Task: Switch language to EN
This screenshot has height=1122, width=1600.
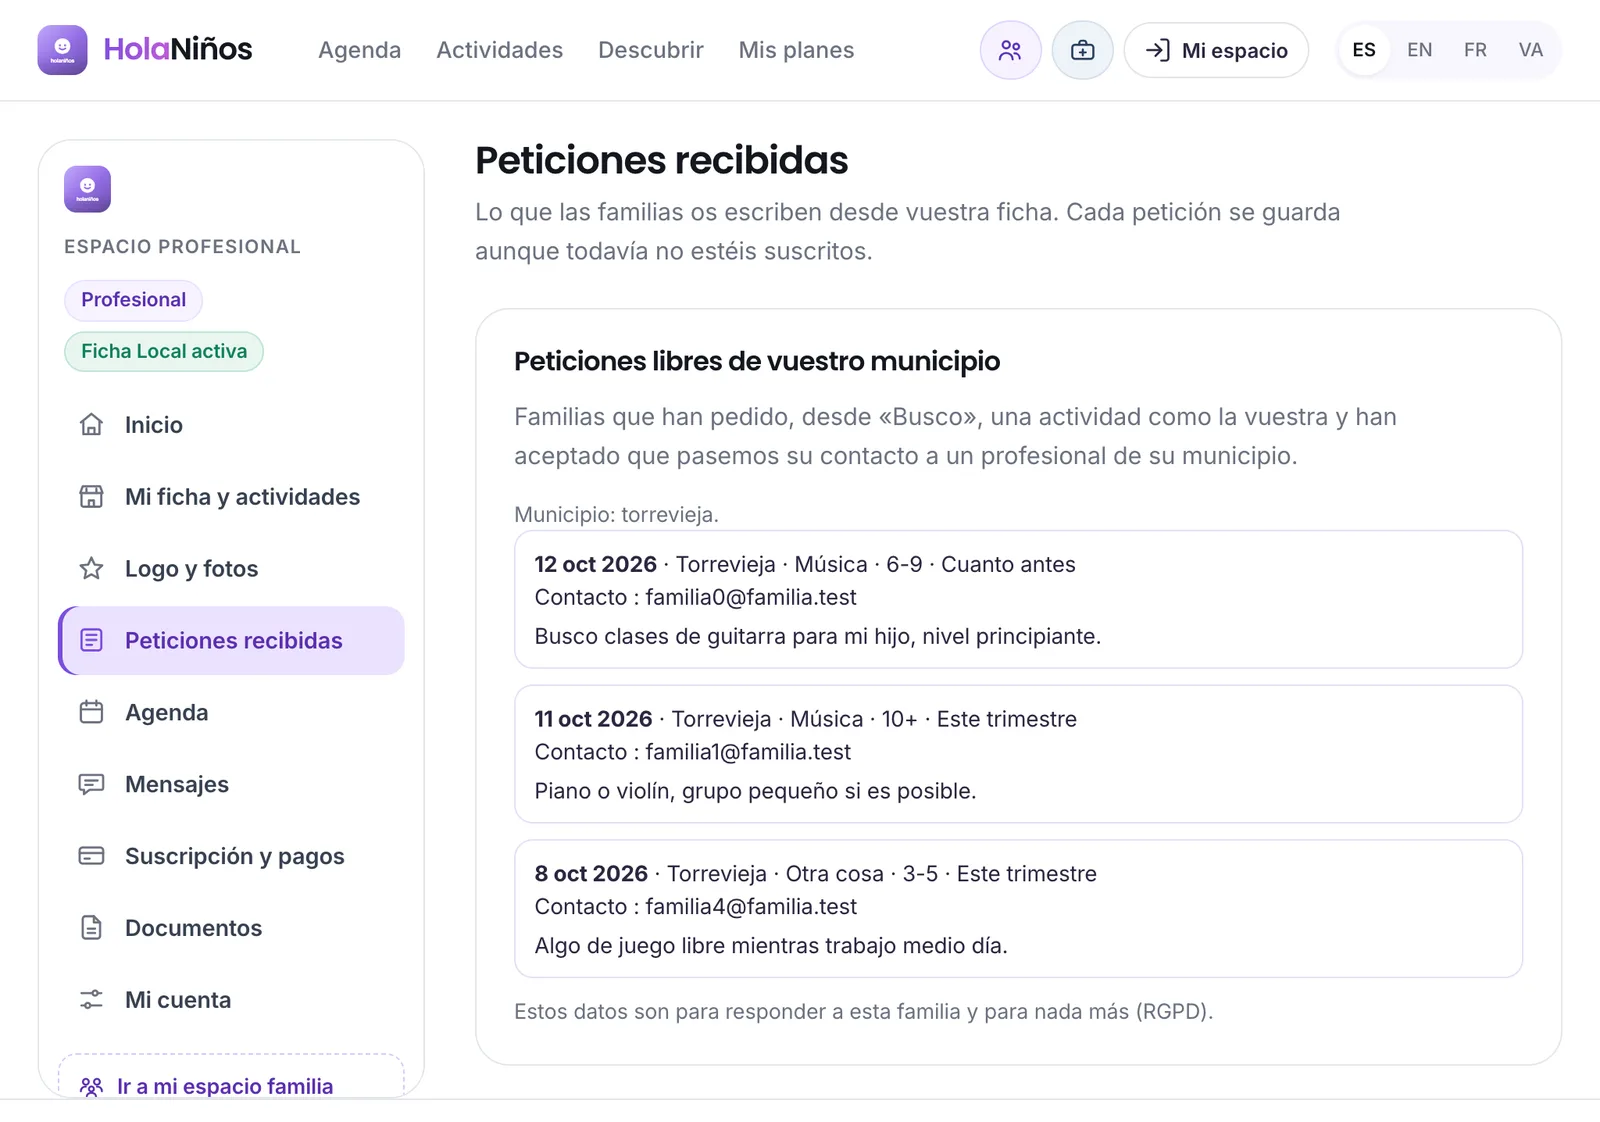Action: click(1419, 50)
